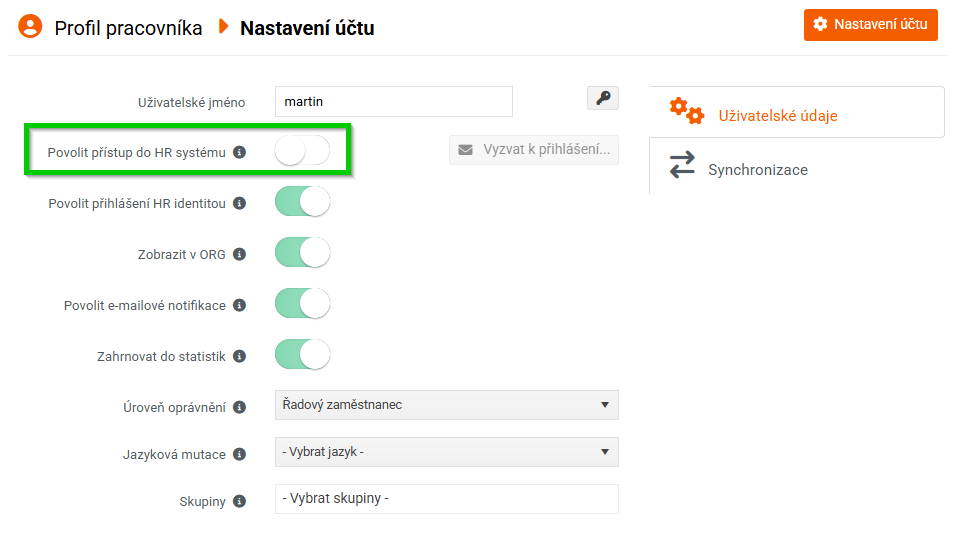Click orange Nastavení účtu button

tap(870, 24)
